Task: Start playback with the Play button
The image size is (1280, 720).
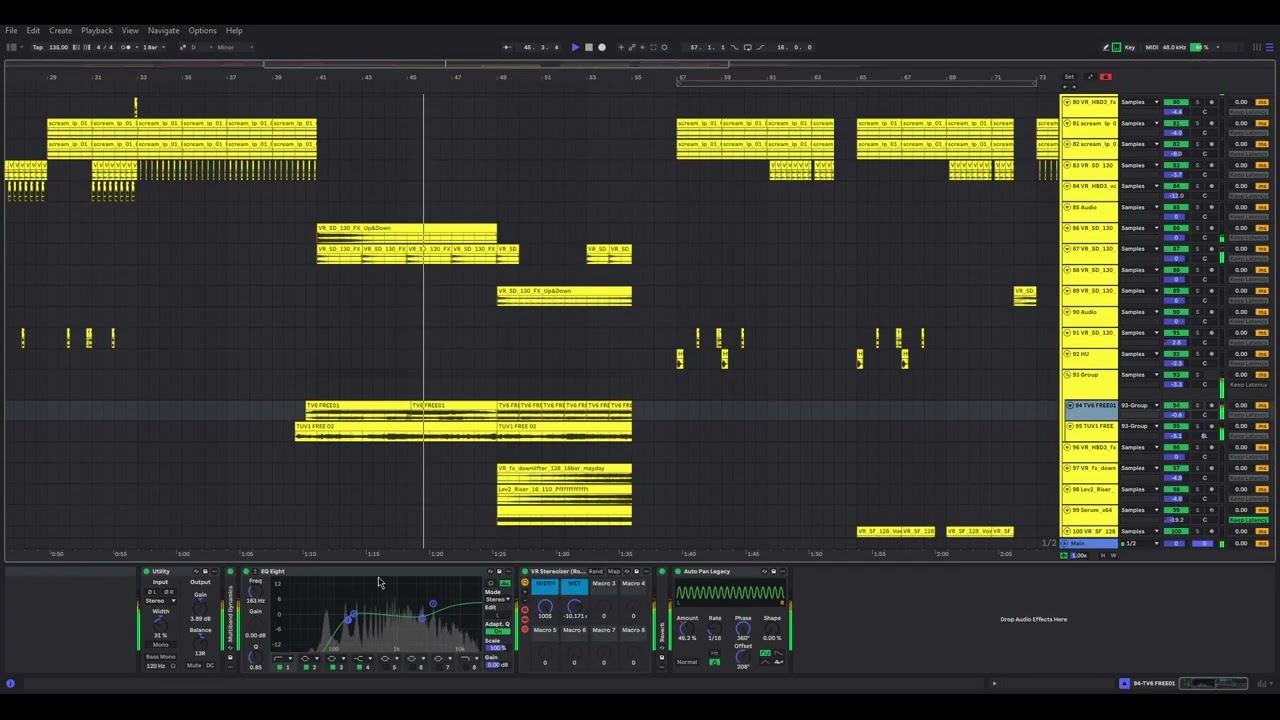Action: tap(575, 47)
